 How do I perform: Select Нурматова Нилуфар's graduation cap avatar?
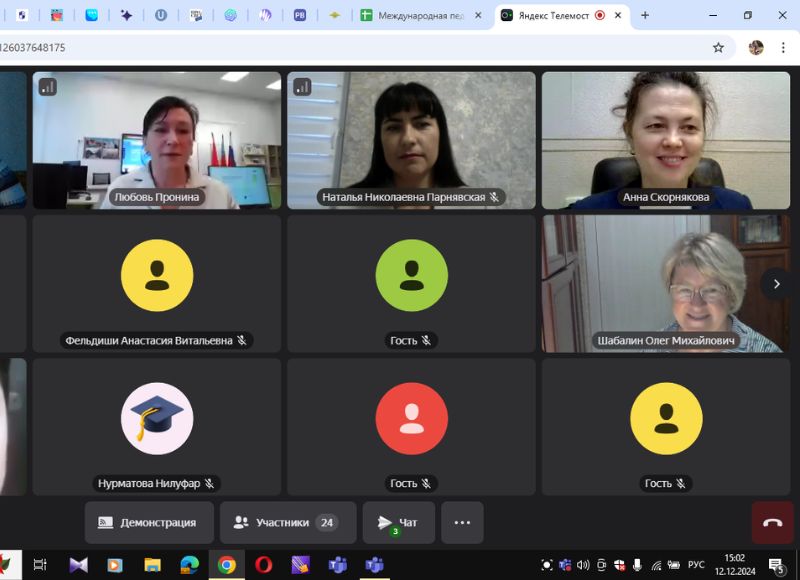coord(157,418)
